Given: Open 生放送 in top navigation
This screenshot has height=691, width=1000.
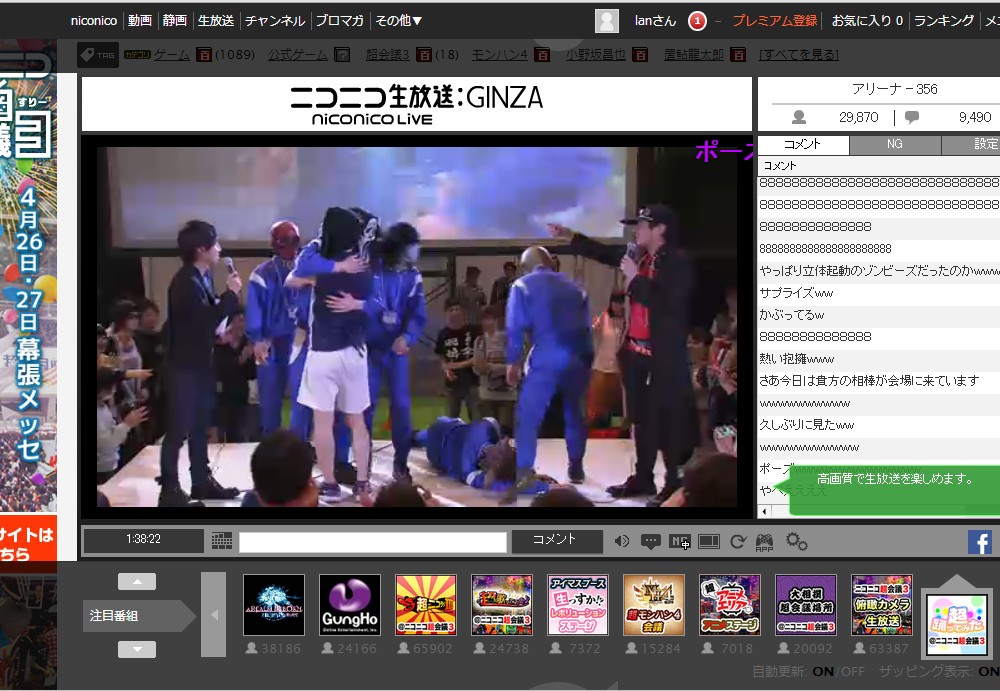Looking at the screenshot, I should tap(216, 21).
